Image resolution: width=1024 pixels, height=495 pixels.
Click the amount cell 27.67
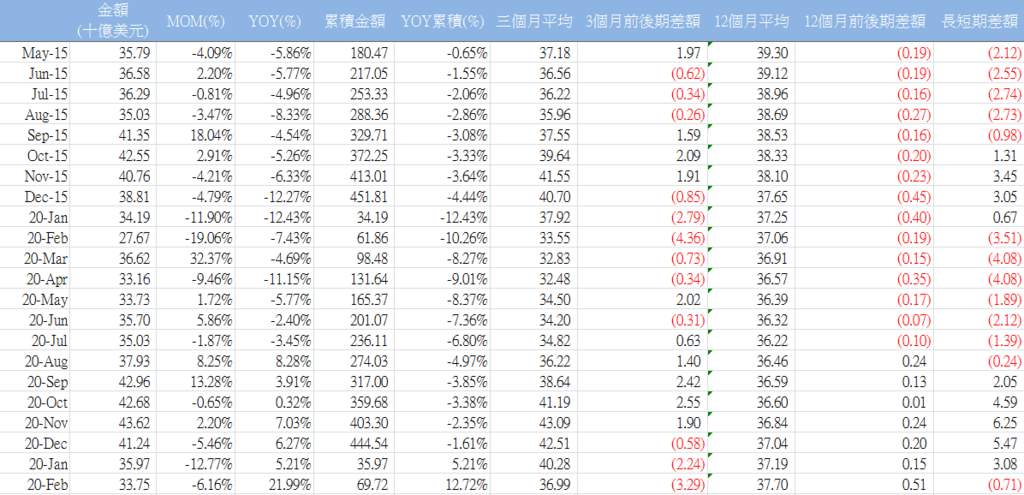(135, 238)
